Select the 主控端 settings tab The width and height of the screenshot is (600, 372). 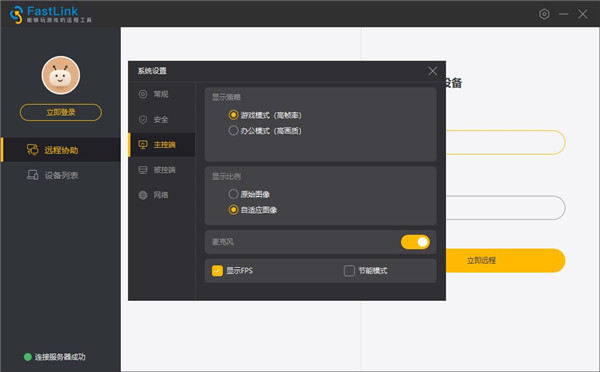point(161,145)
